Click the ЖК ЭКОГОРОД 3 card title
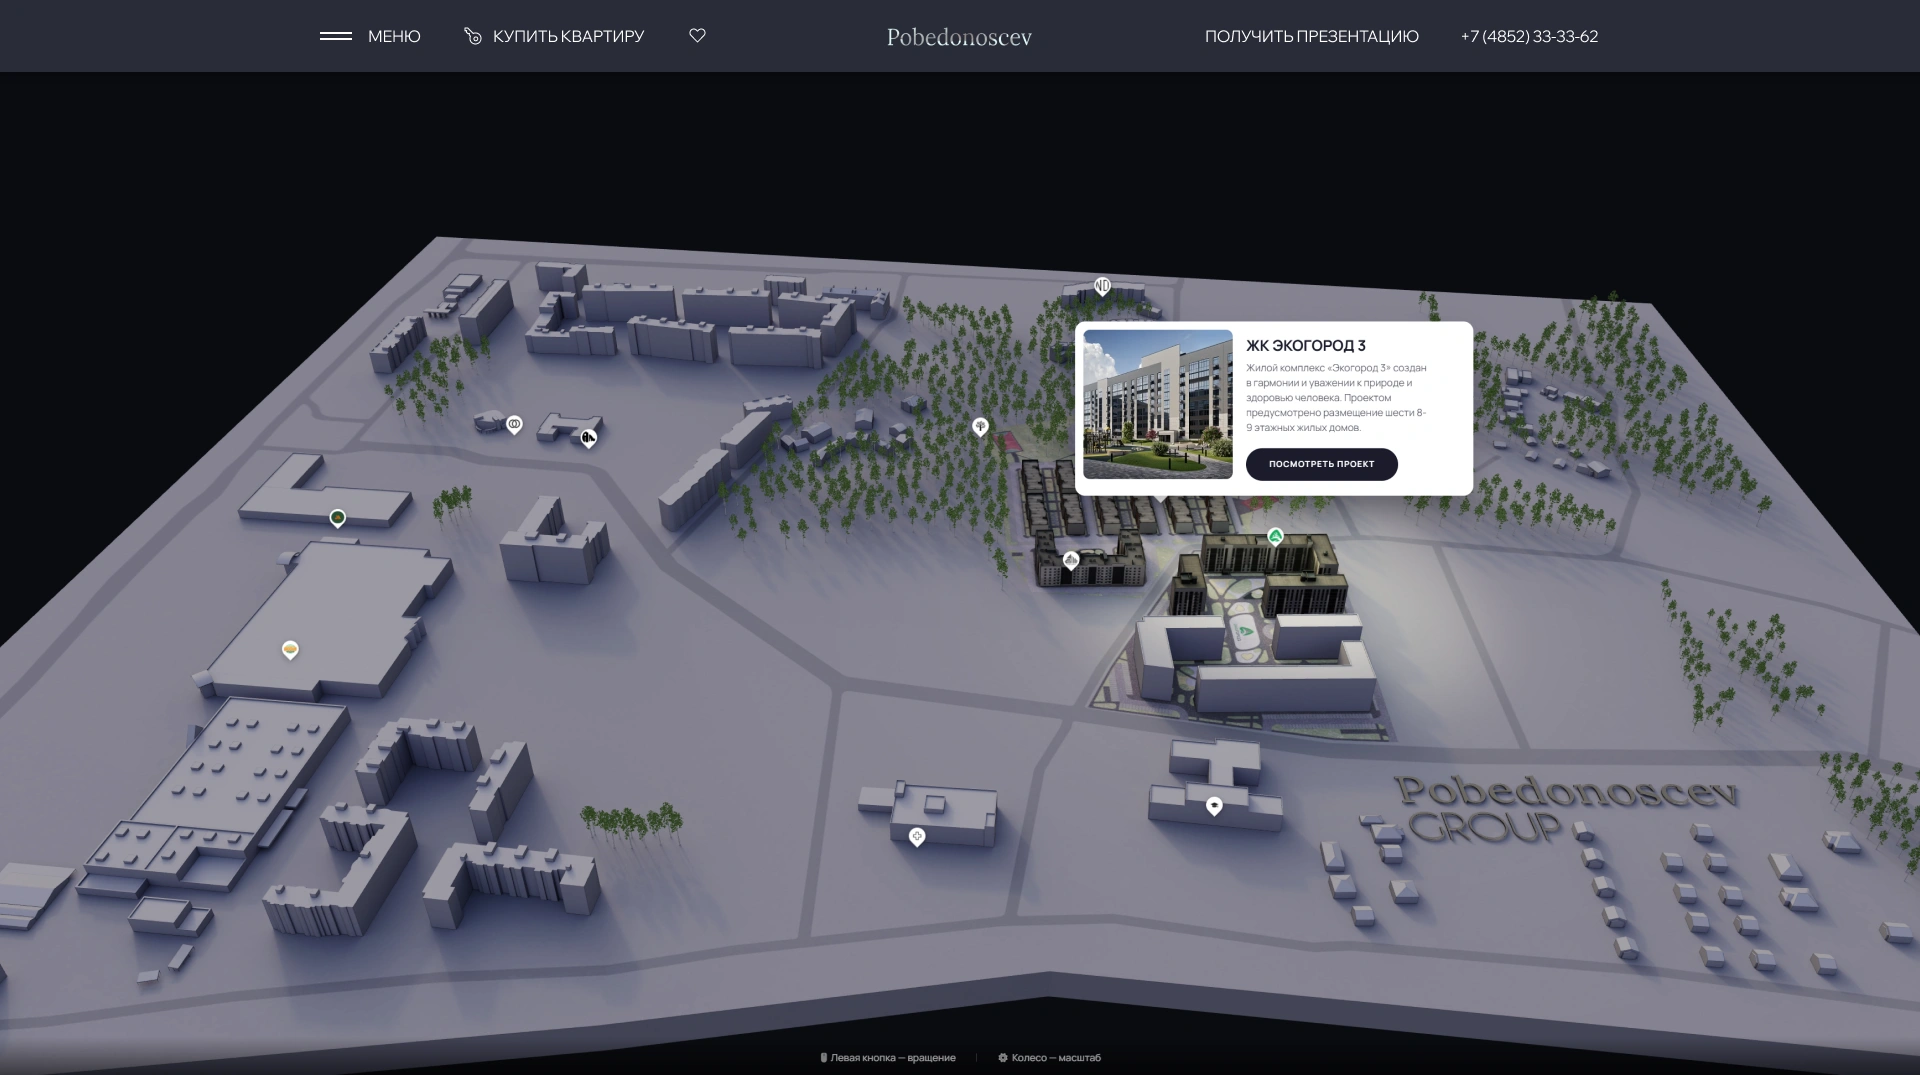Image resolution: width=1920 pixels, height=1075 pixels. [1305, 346]
